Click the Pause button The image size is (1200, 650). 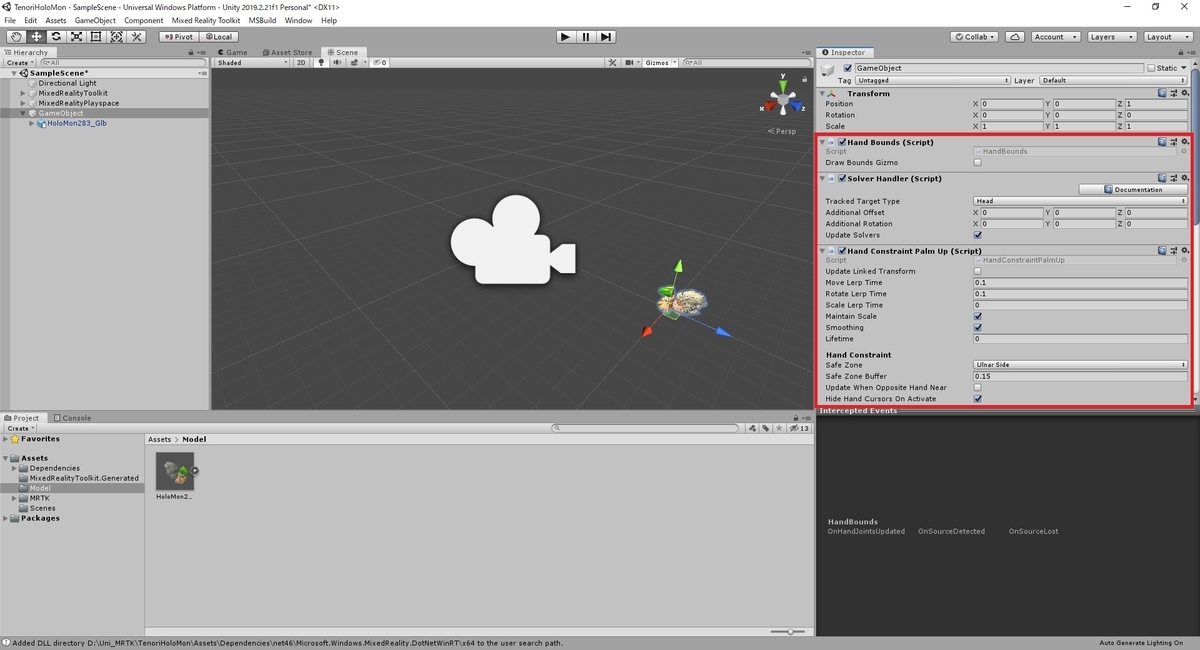pos(585,37)
